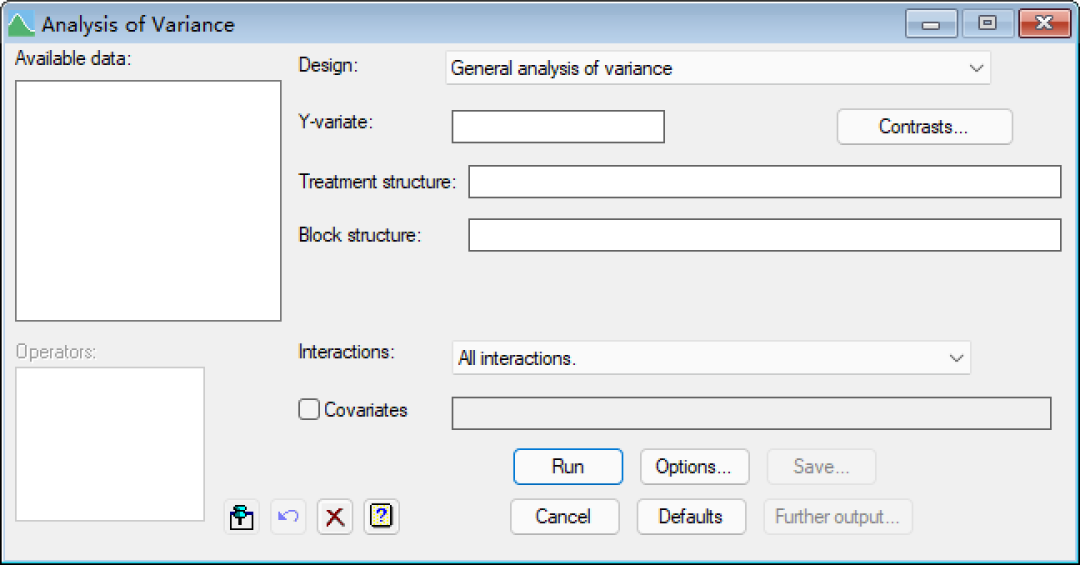Open the Options dialog
This screenshot has width=1080, height=565.
(x=694, y=466)
